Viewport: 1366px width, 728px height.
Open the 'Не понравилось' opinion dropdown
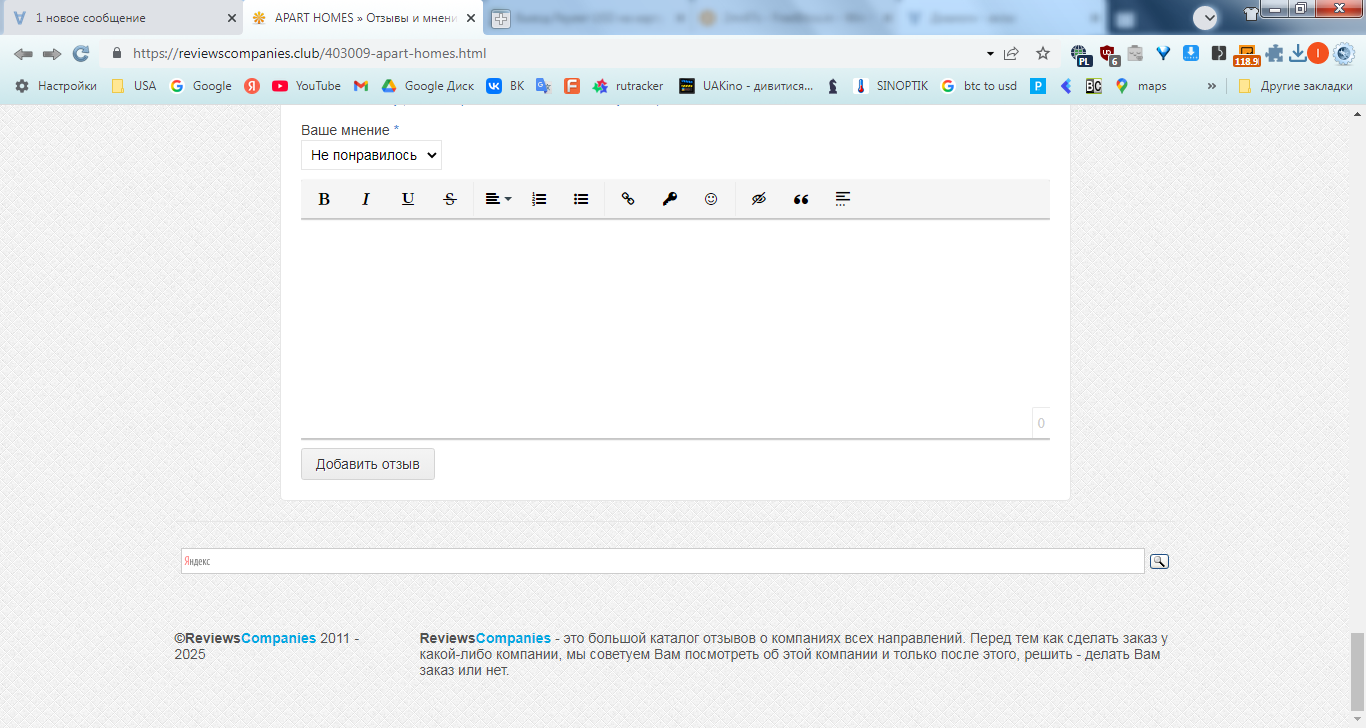coord(371,155)
